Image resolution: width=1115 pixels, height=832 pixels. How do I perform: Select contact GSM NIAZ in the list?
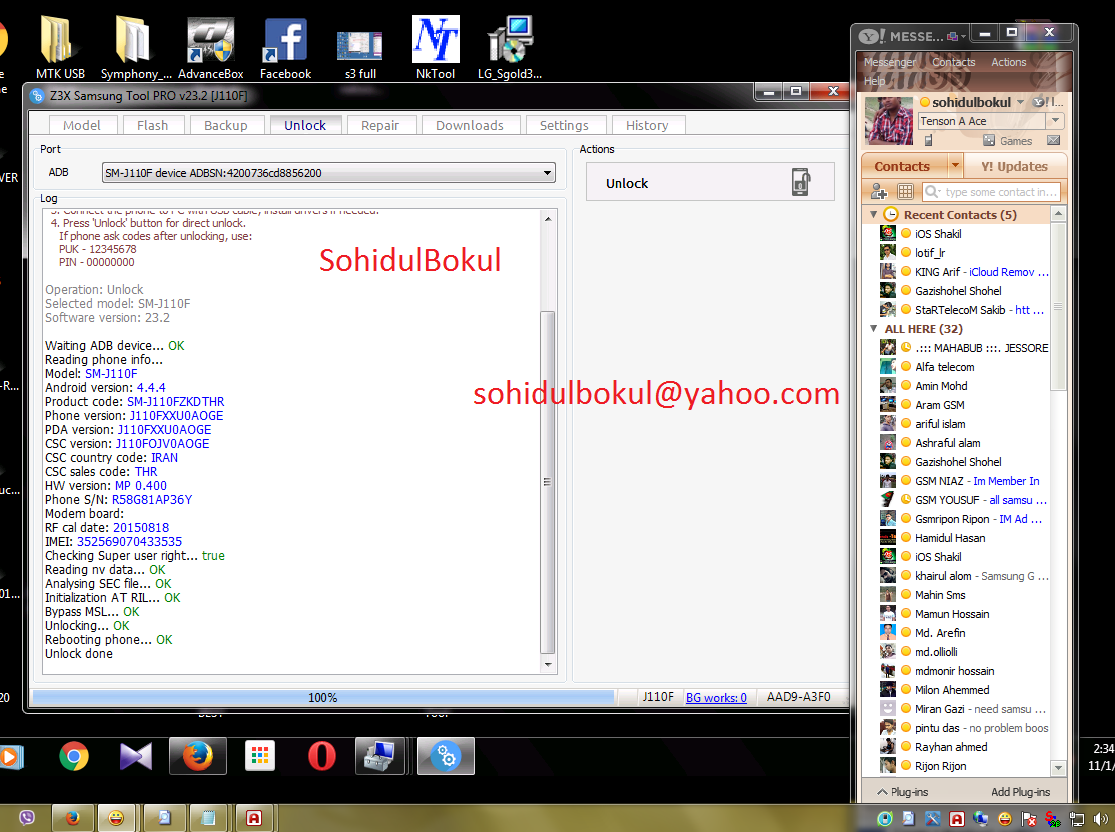pyautogui.click(x=964, y=481)
